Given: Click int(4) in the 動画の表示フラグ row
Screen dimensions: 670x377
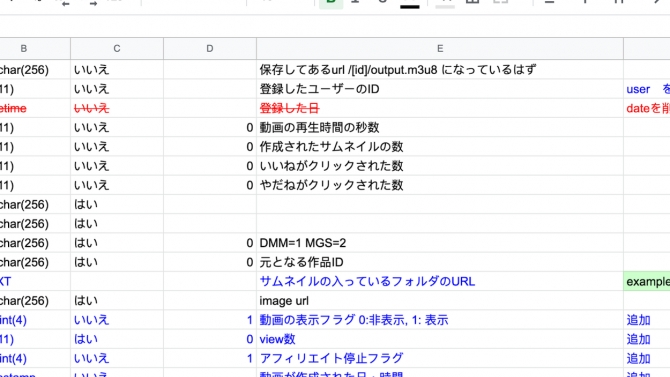Looking at the screenshot, I should tap(35, 320).
